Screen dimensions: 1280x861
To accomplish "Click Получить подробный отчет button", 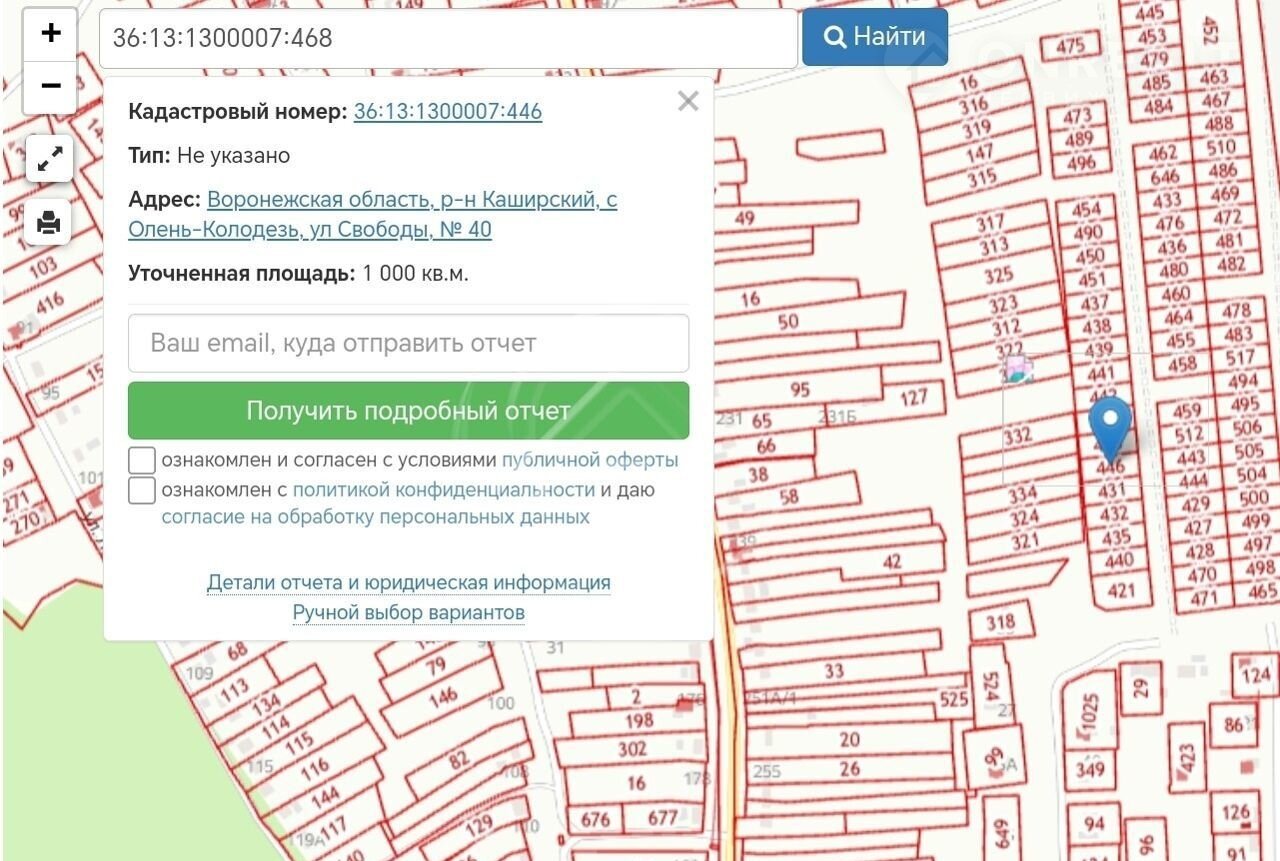I will pos(408,411).
